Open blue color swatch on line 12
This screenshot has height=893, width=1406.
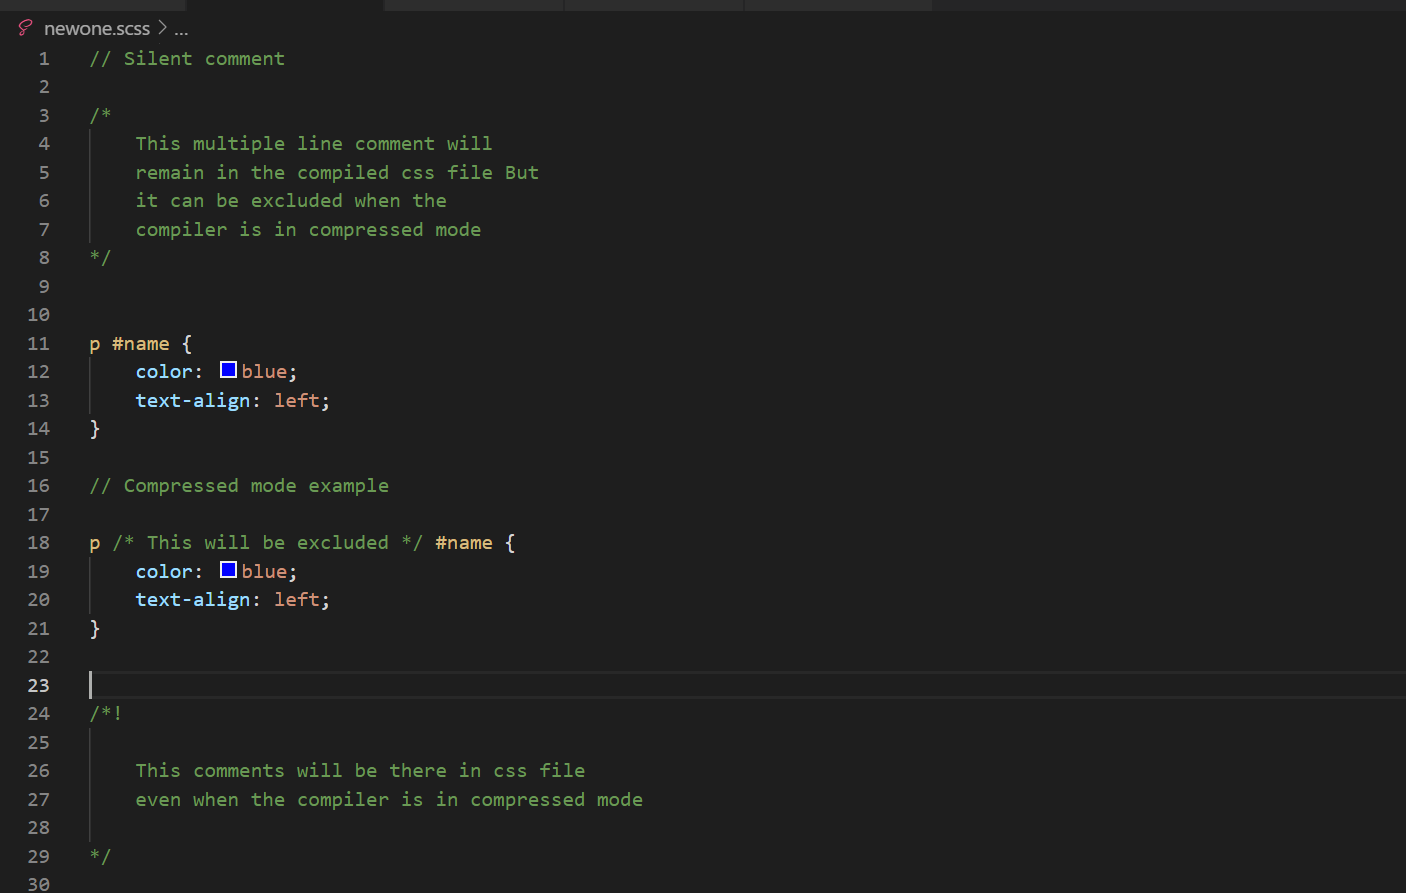[x=228, y=370]
